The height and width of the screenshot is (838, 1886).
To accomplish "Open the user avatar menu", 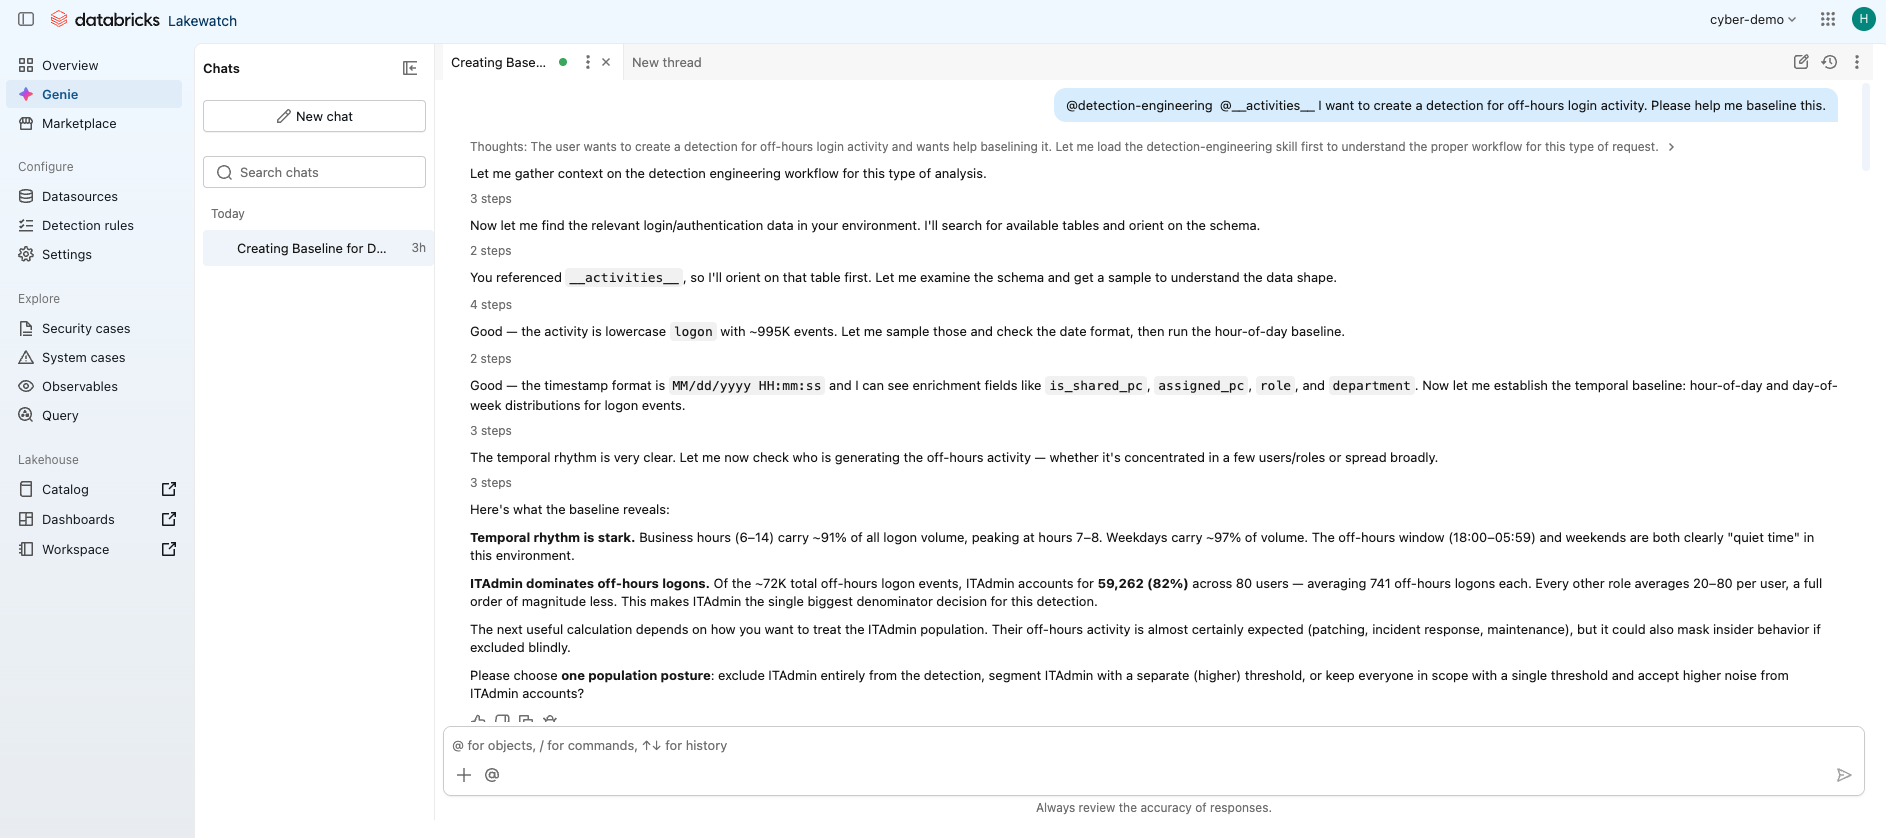I will coord(1863,19).
